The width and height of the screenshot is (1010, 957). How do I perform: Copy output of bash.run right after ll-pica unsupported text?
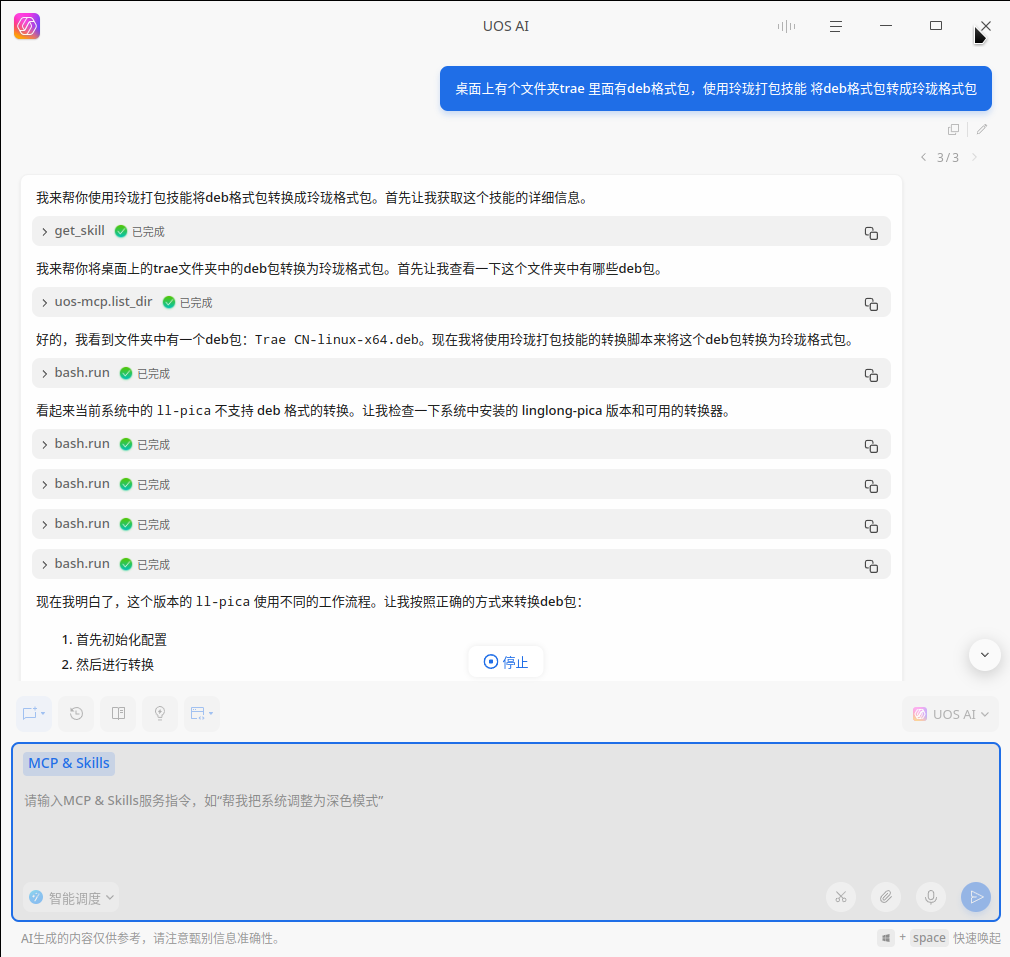[871, 446]
